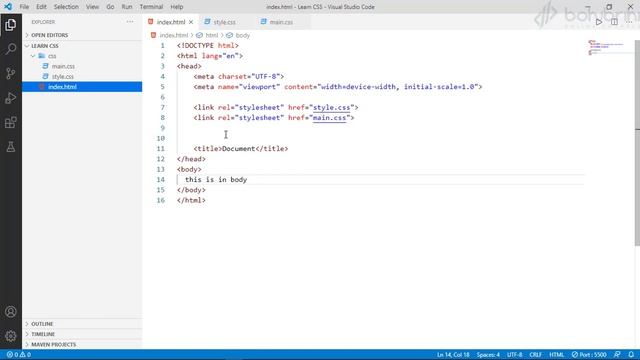Viewport: 640px width, 360px height.
Task: Split the editor to the right
Action: (x=614, y=22)
